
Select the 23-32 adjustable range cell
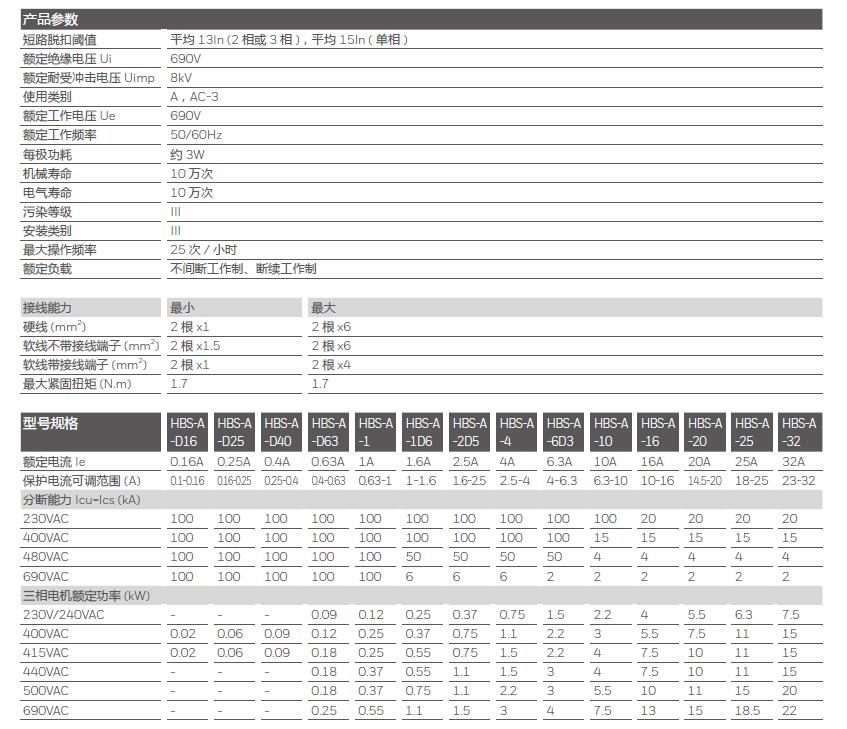tap(799, 481)
